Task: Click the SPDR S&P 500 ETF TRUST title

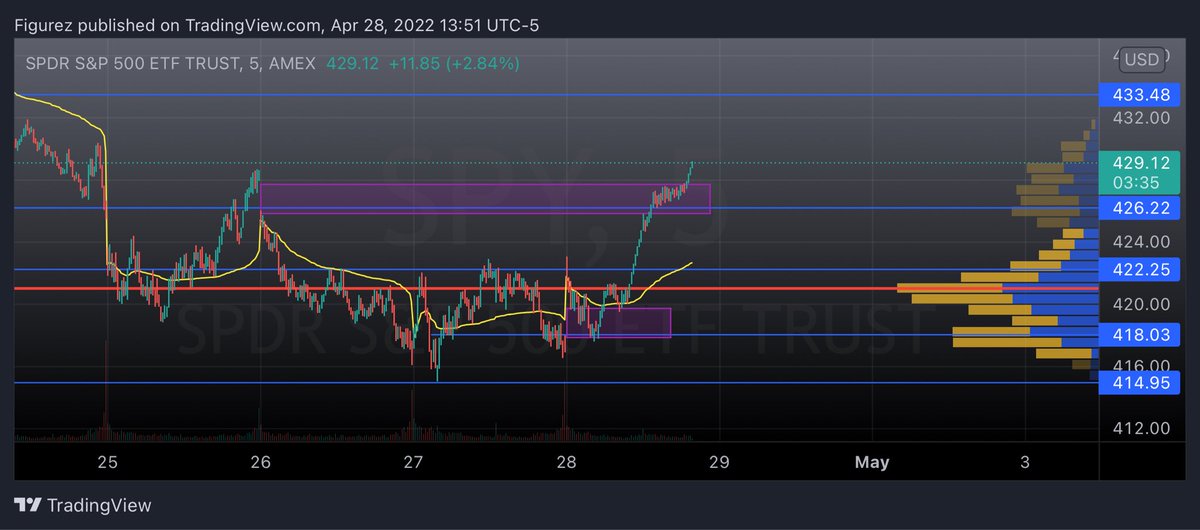Action: [133, 63]
